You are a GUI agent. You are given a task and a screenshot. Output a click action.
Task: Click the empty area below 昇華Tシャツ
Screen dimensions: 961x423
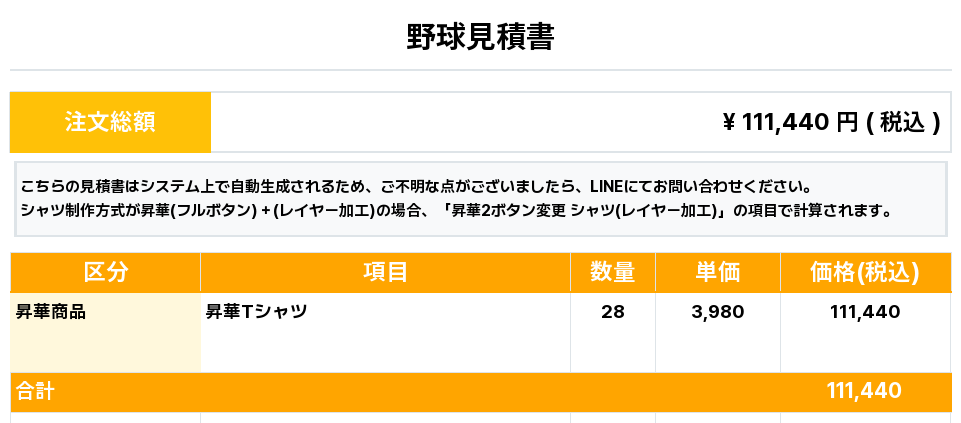[385, 348]
